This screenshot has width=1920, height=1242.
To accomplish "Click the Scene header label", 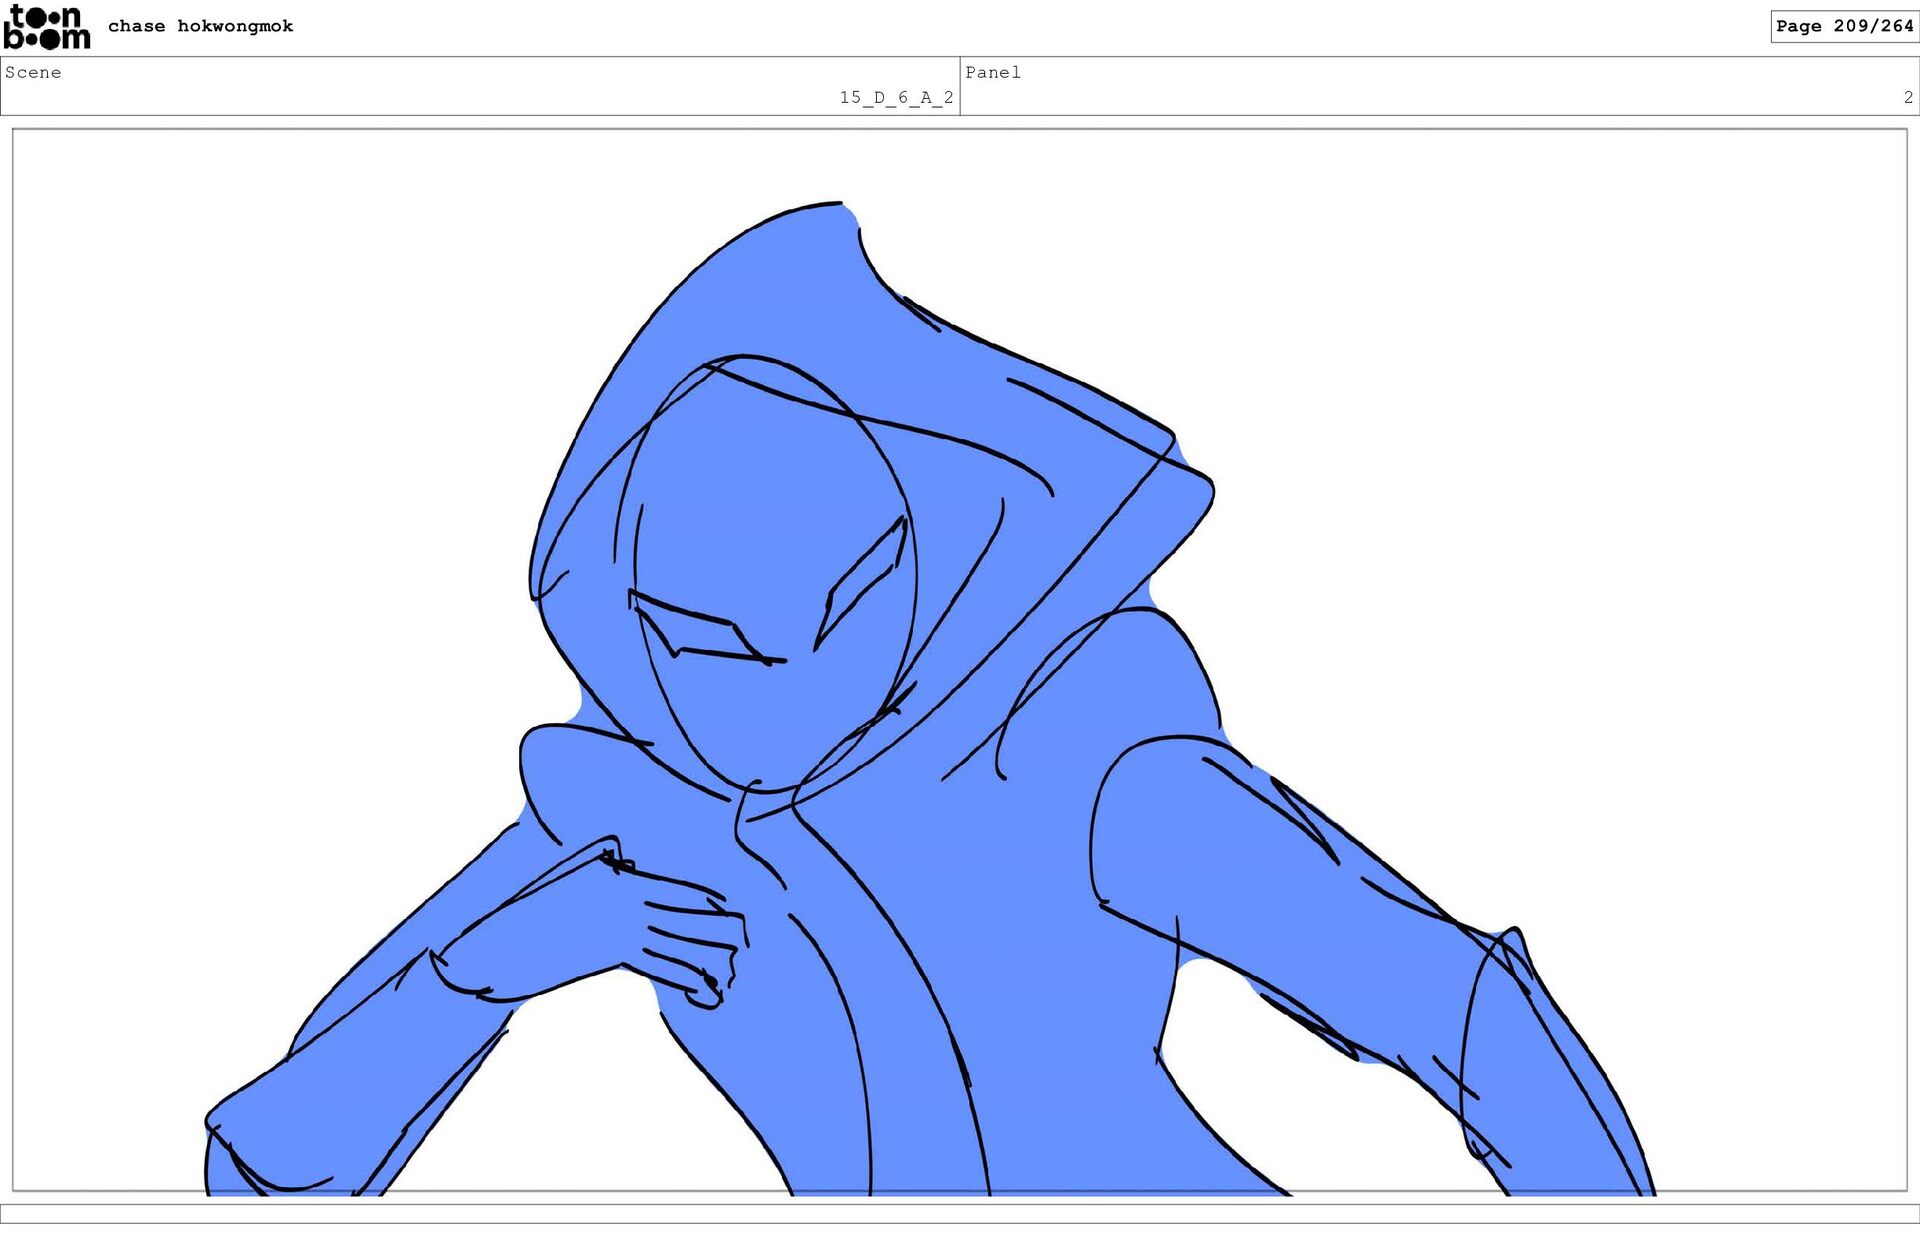I will tap(33, 72).
